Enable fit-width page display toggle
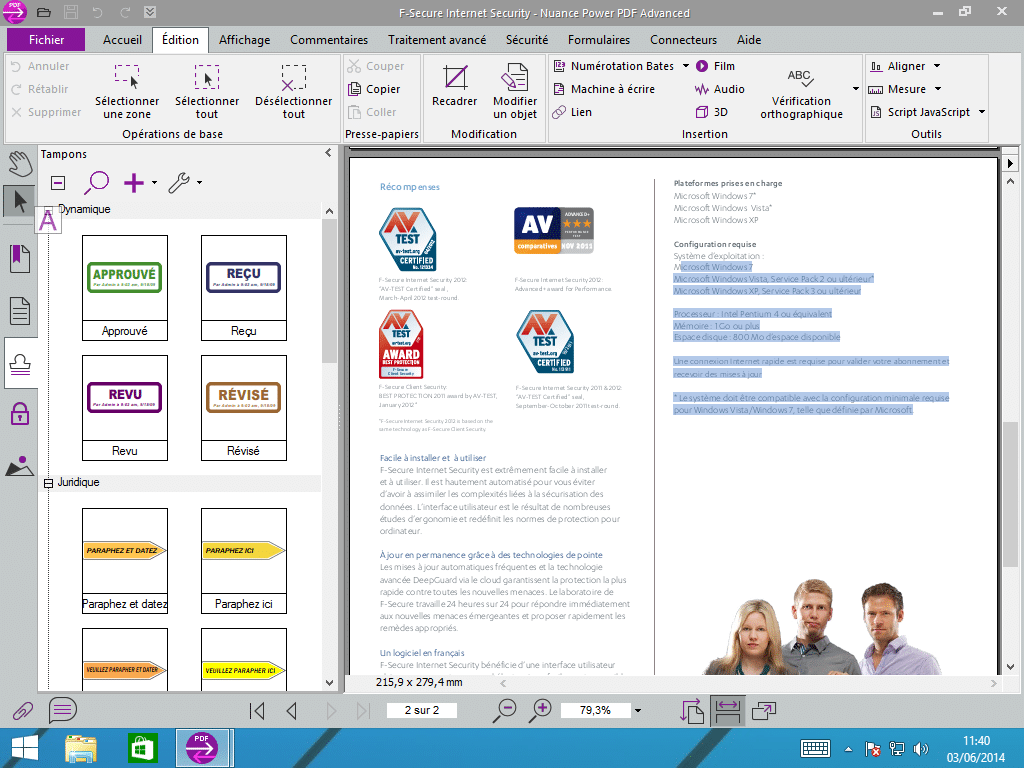 (x=727, y=710)
